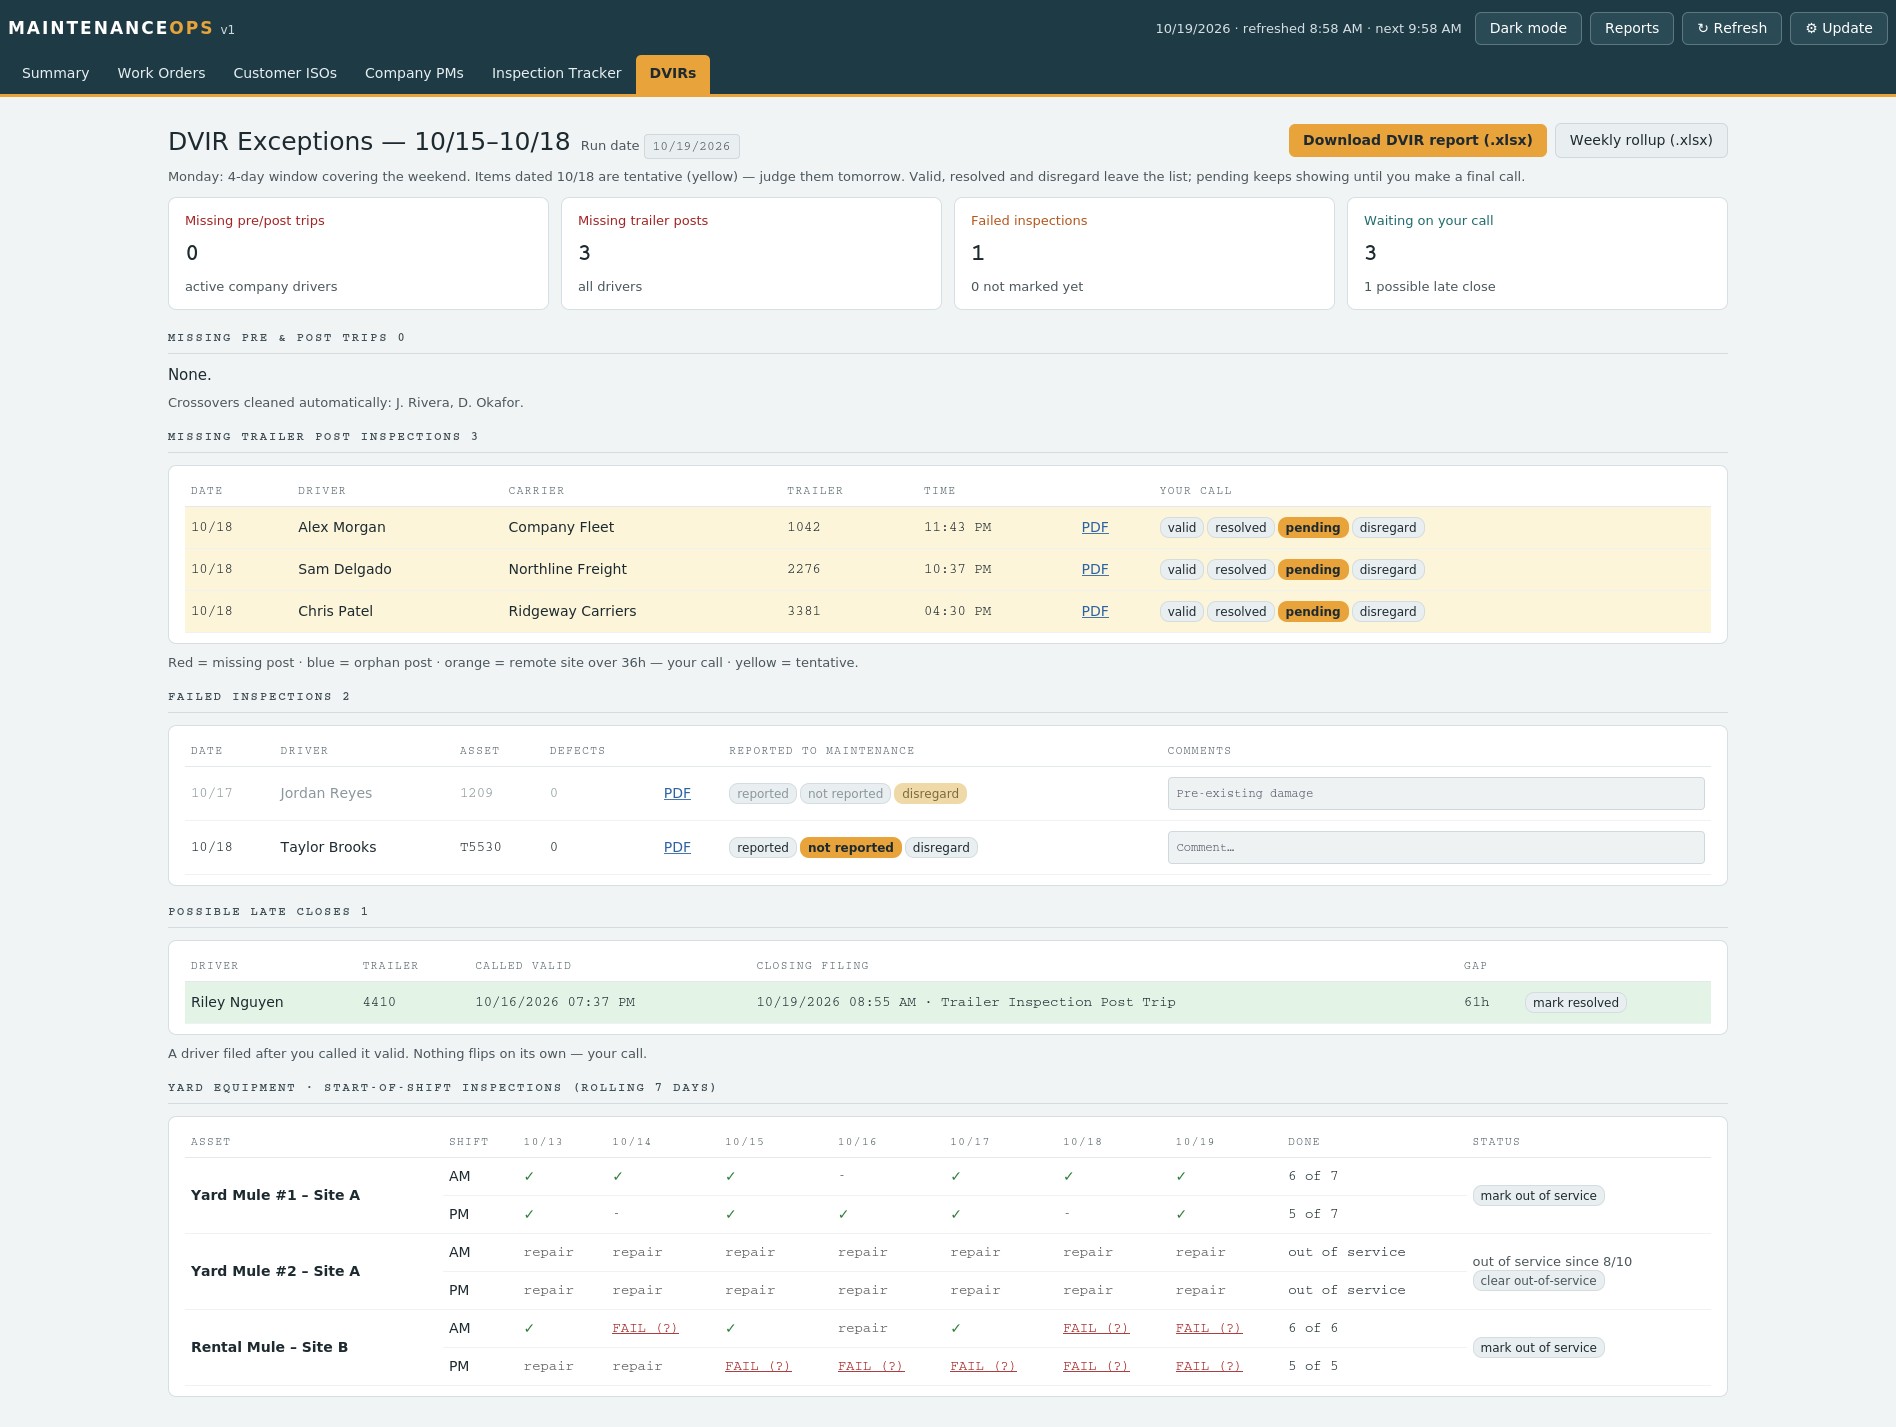Viewport: 1896px width, 1427px height.
Task: Select pending for Sam Delgado
Action: pos(1312,570)
